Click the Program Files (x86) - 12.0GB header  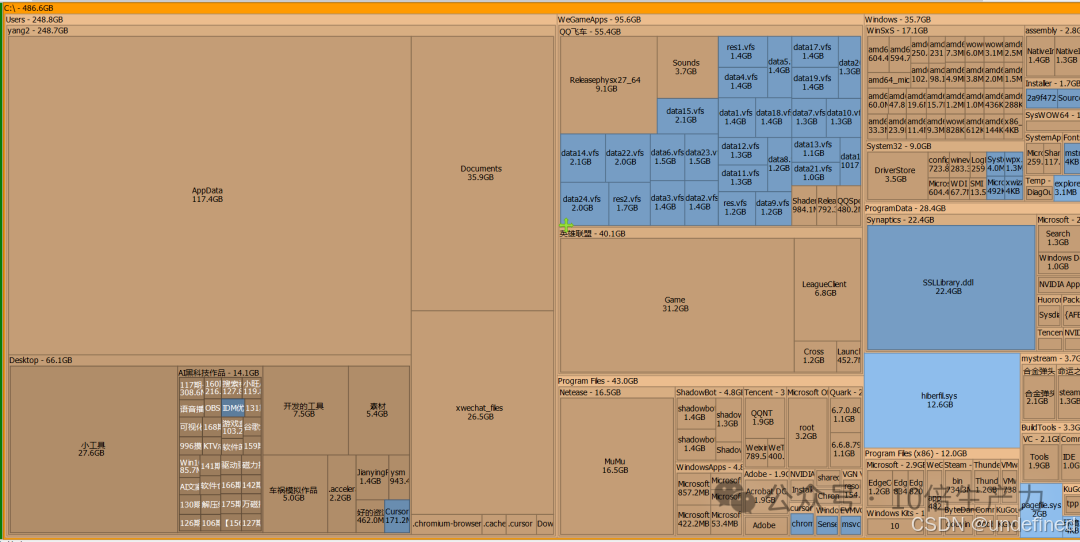pyautogui.click(x=941, y=454)
